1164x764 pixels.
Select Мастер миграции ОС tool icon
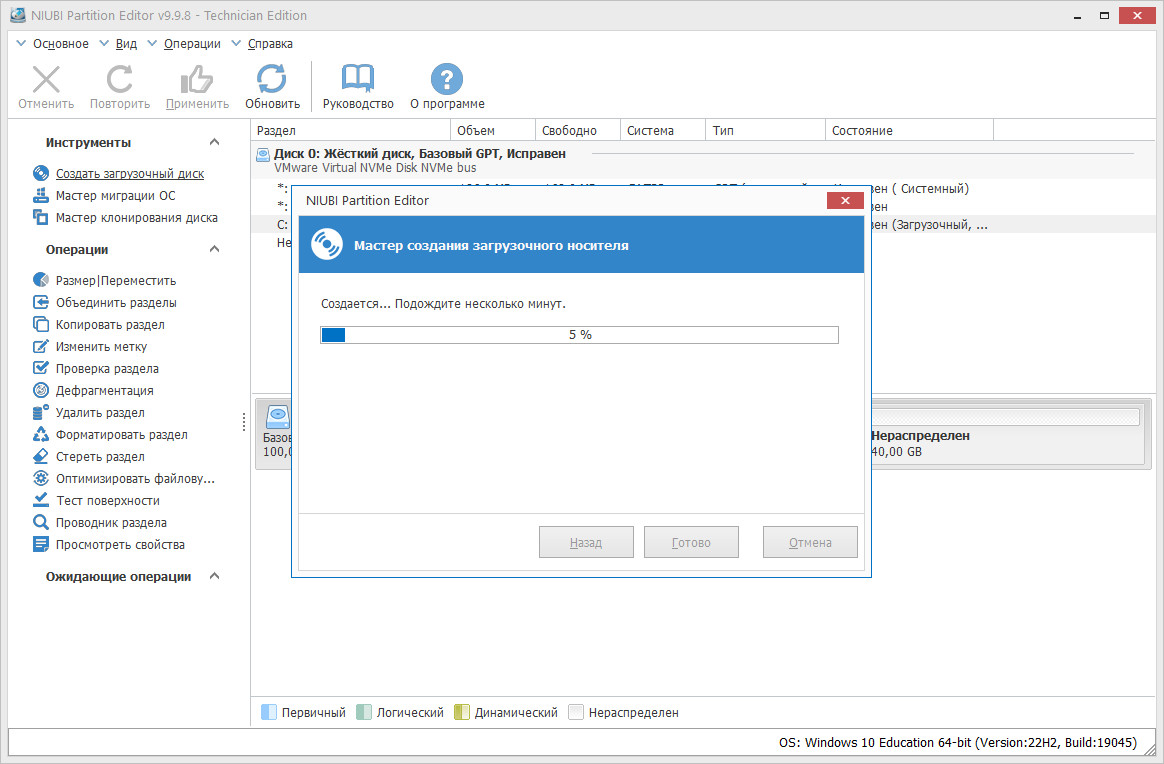point(41,195)
